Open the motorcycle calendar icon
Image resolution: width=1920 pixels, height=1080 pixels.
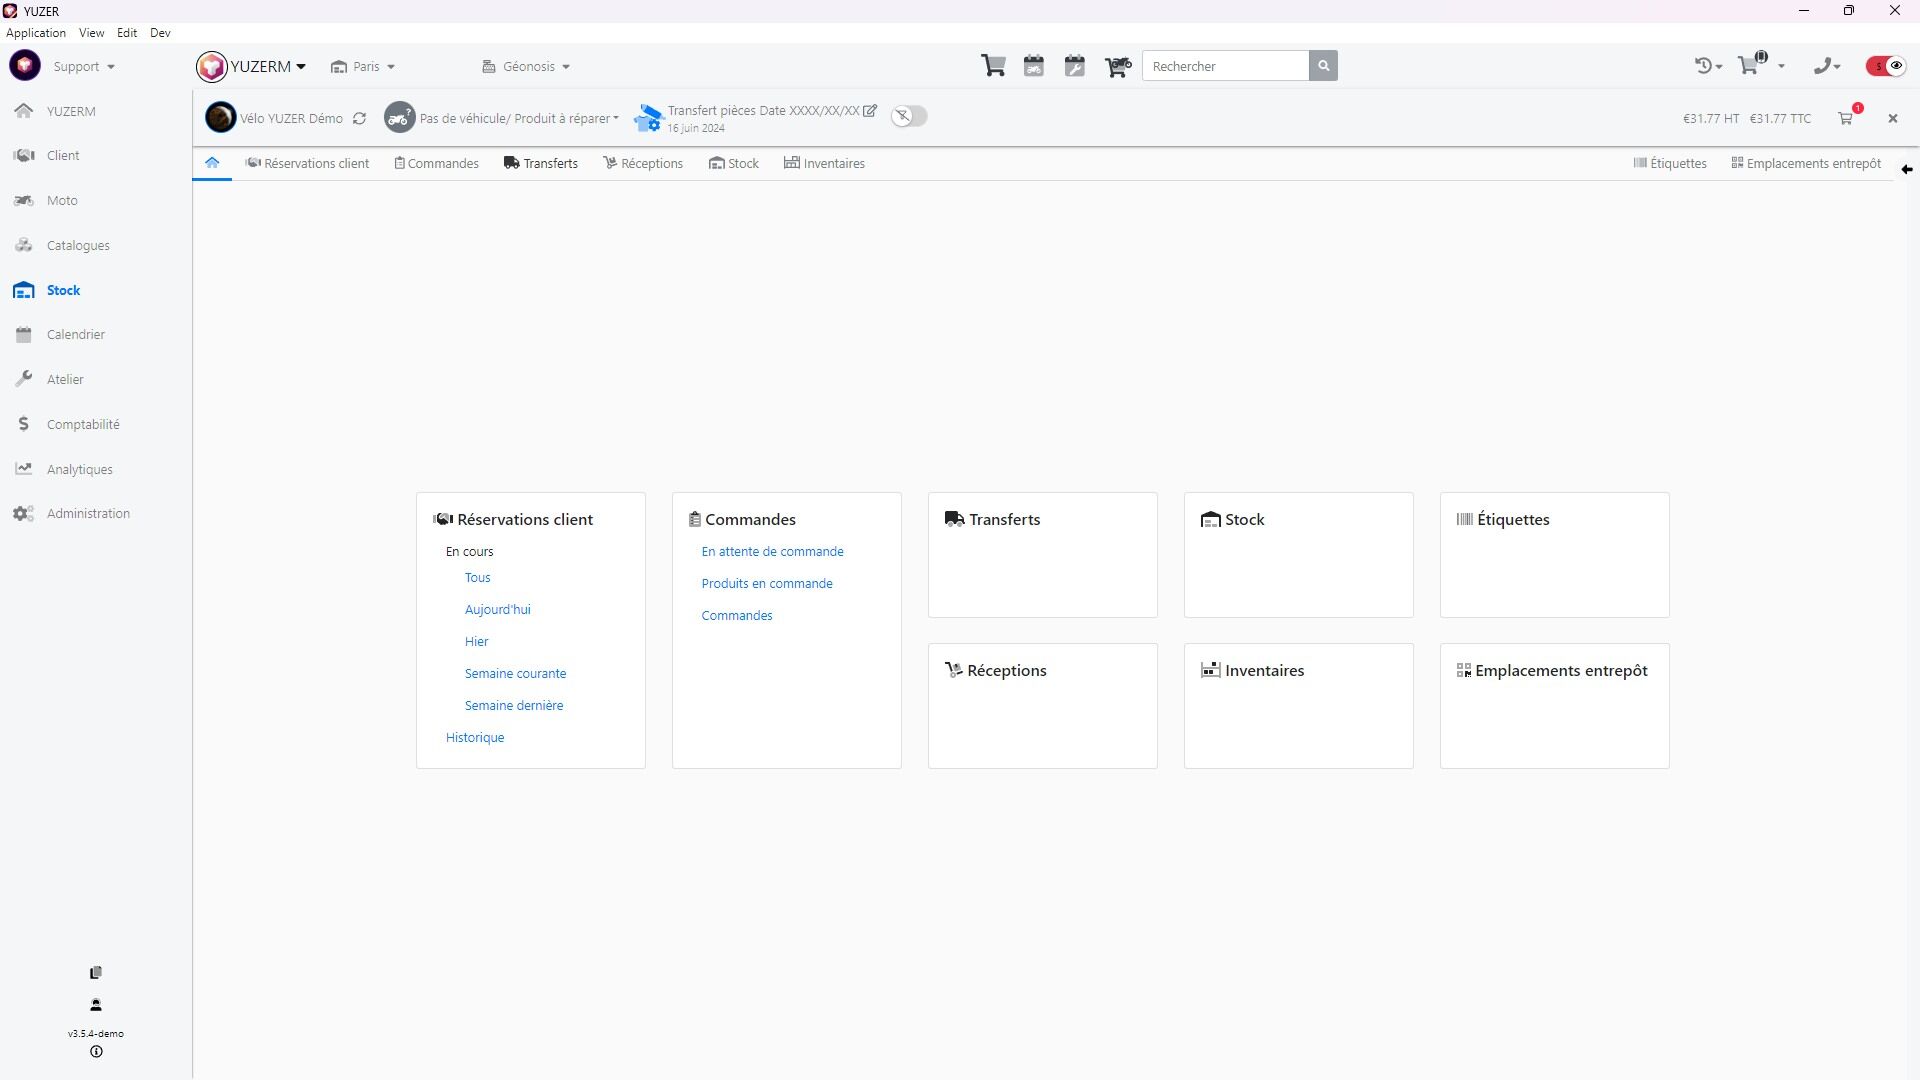(1034, 66)
